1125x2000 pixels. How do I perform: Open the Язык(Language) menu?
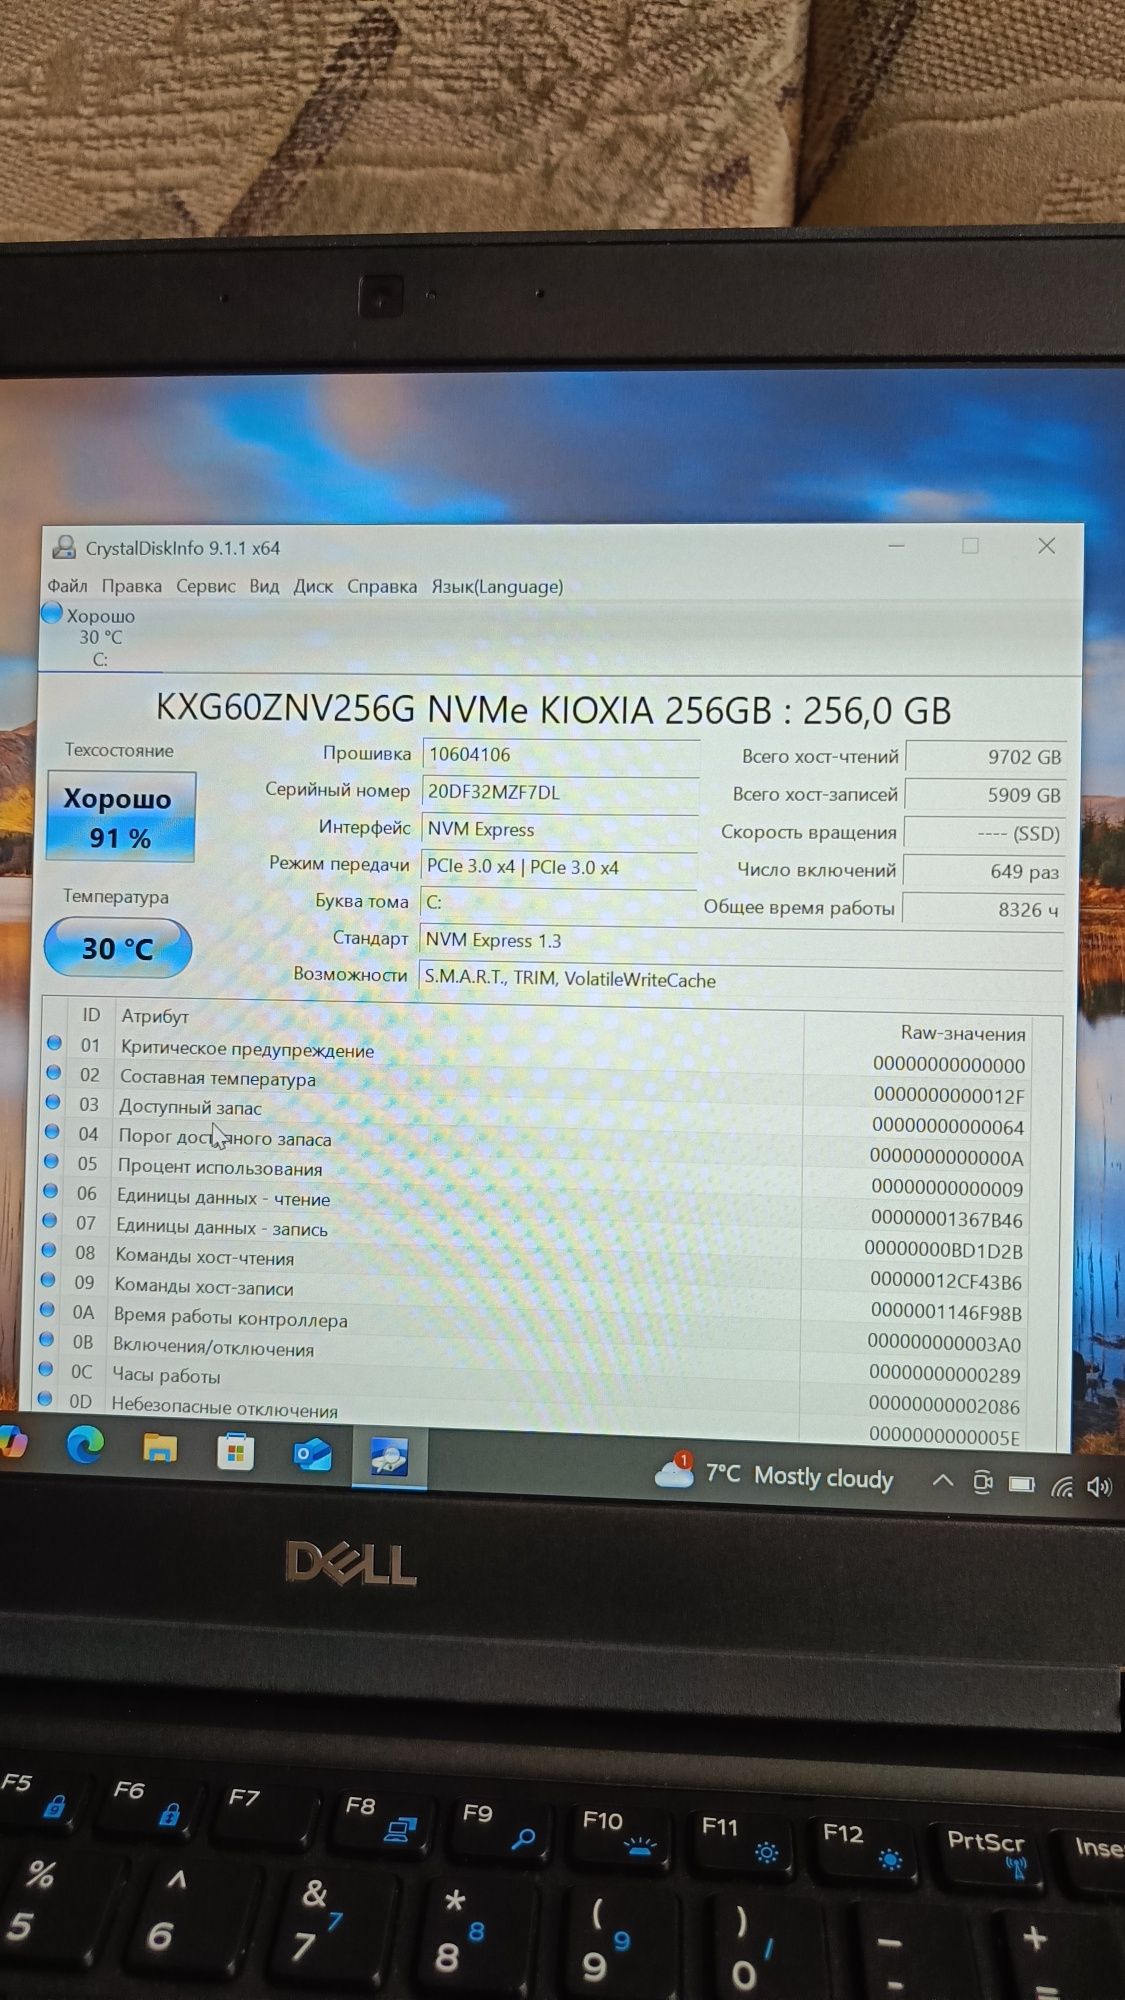click(497, 587)
